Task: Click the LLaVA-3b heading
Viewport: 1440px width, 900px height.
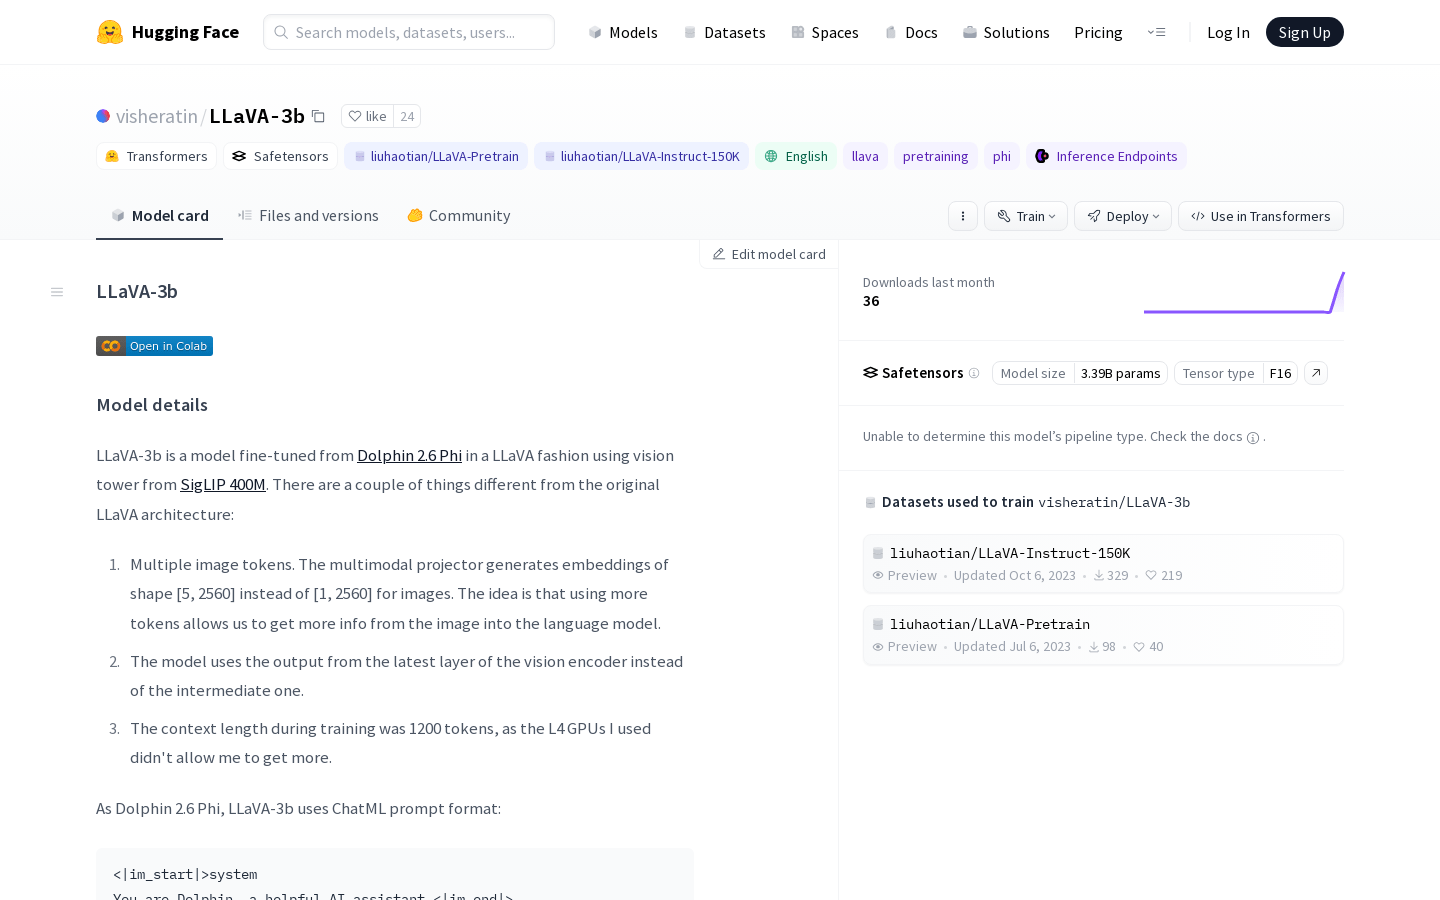Action: click(x=137, y=292)
